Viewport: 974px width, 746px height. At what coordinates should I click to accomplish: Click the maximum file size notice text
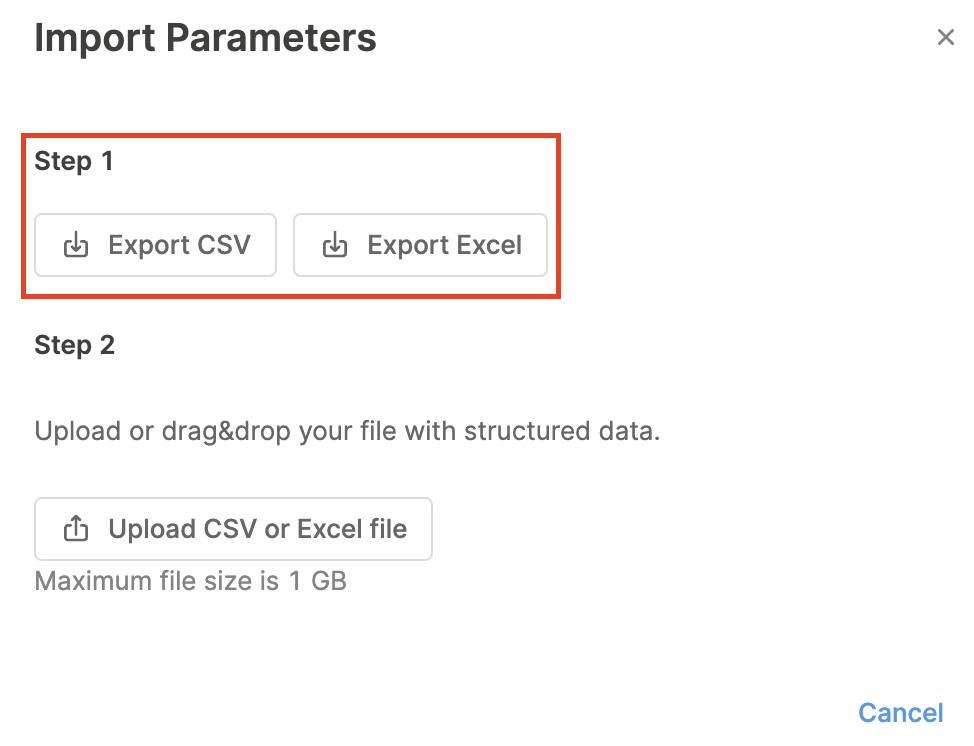pyautogui.click(x=190, y=580)
